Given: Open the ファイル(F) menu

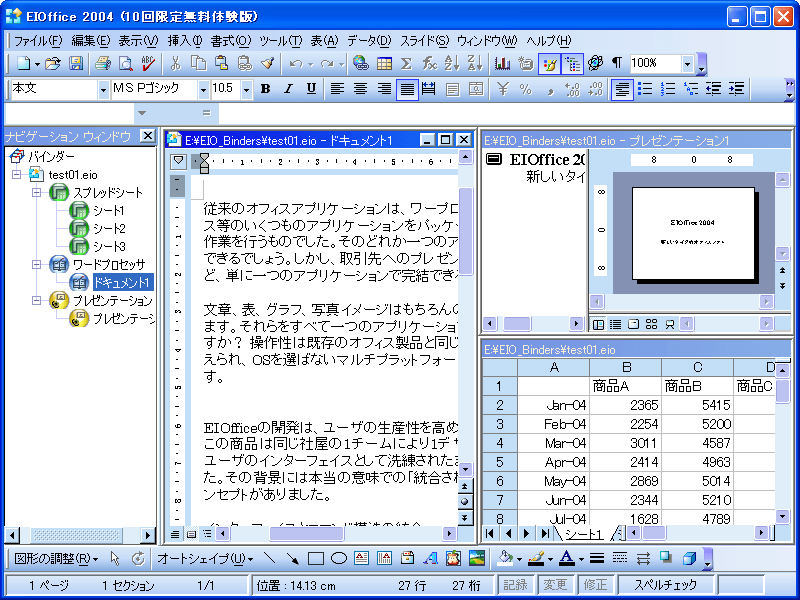Looking at the screenshot, I should pos(37,40).
